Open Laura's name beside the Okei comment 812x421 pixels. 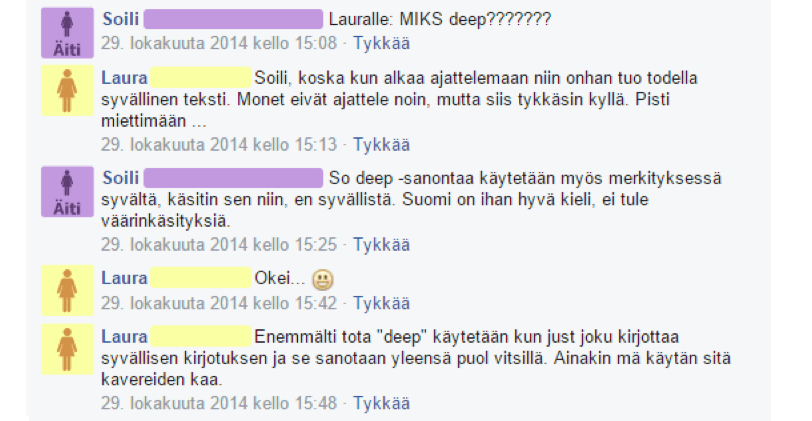coord(124,278)
